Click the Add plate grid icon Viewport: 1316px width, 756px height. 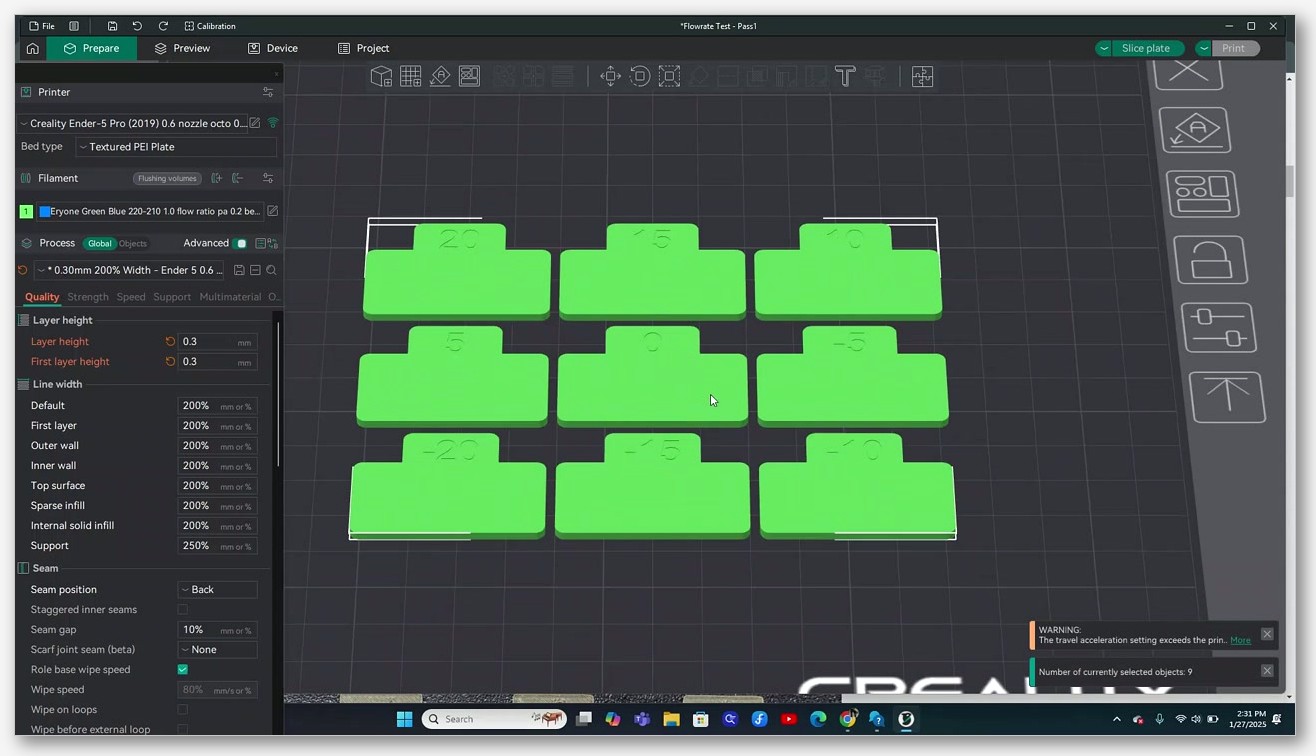pos(410,76)
